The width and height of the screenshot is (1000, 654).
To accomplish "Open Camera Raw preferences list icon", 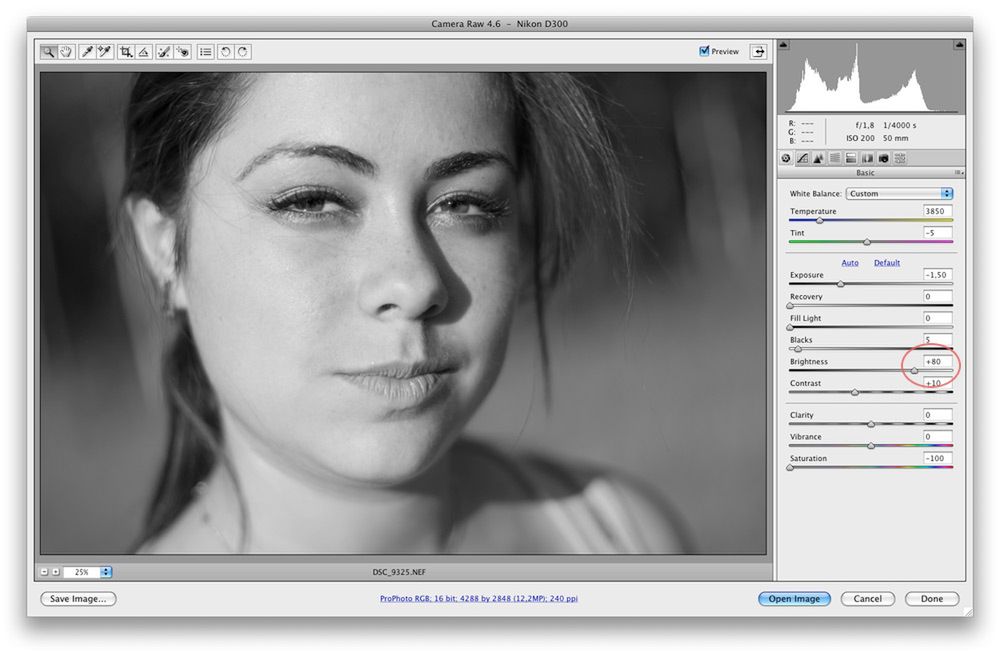I will click(205, 52).
